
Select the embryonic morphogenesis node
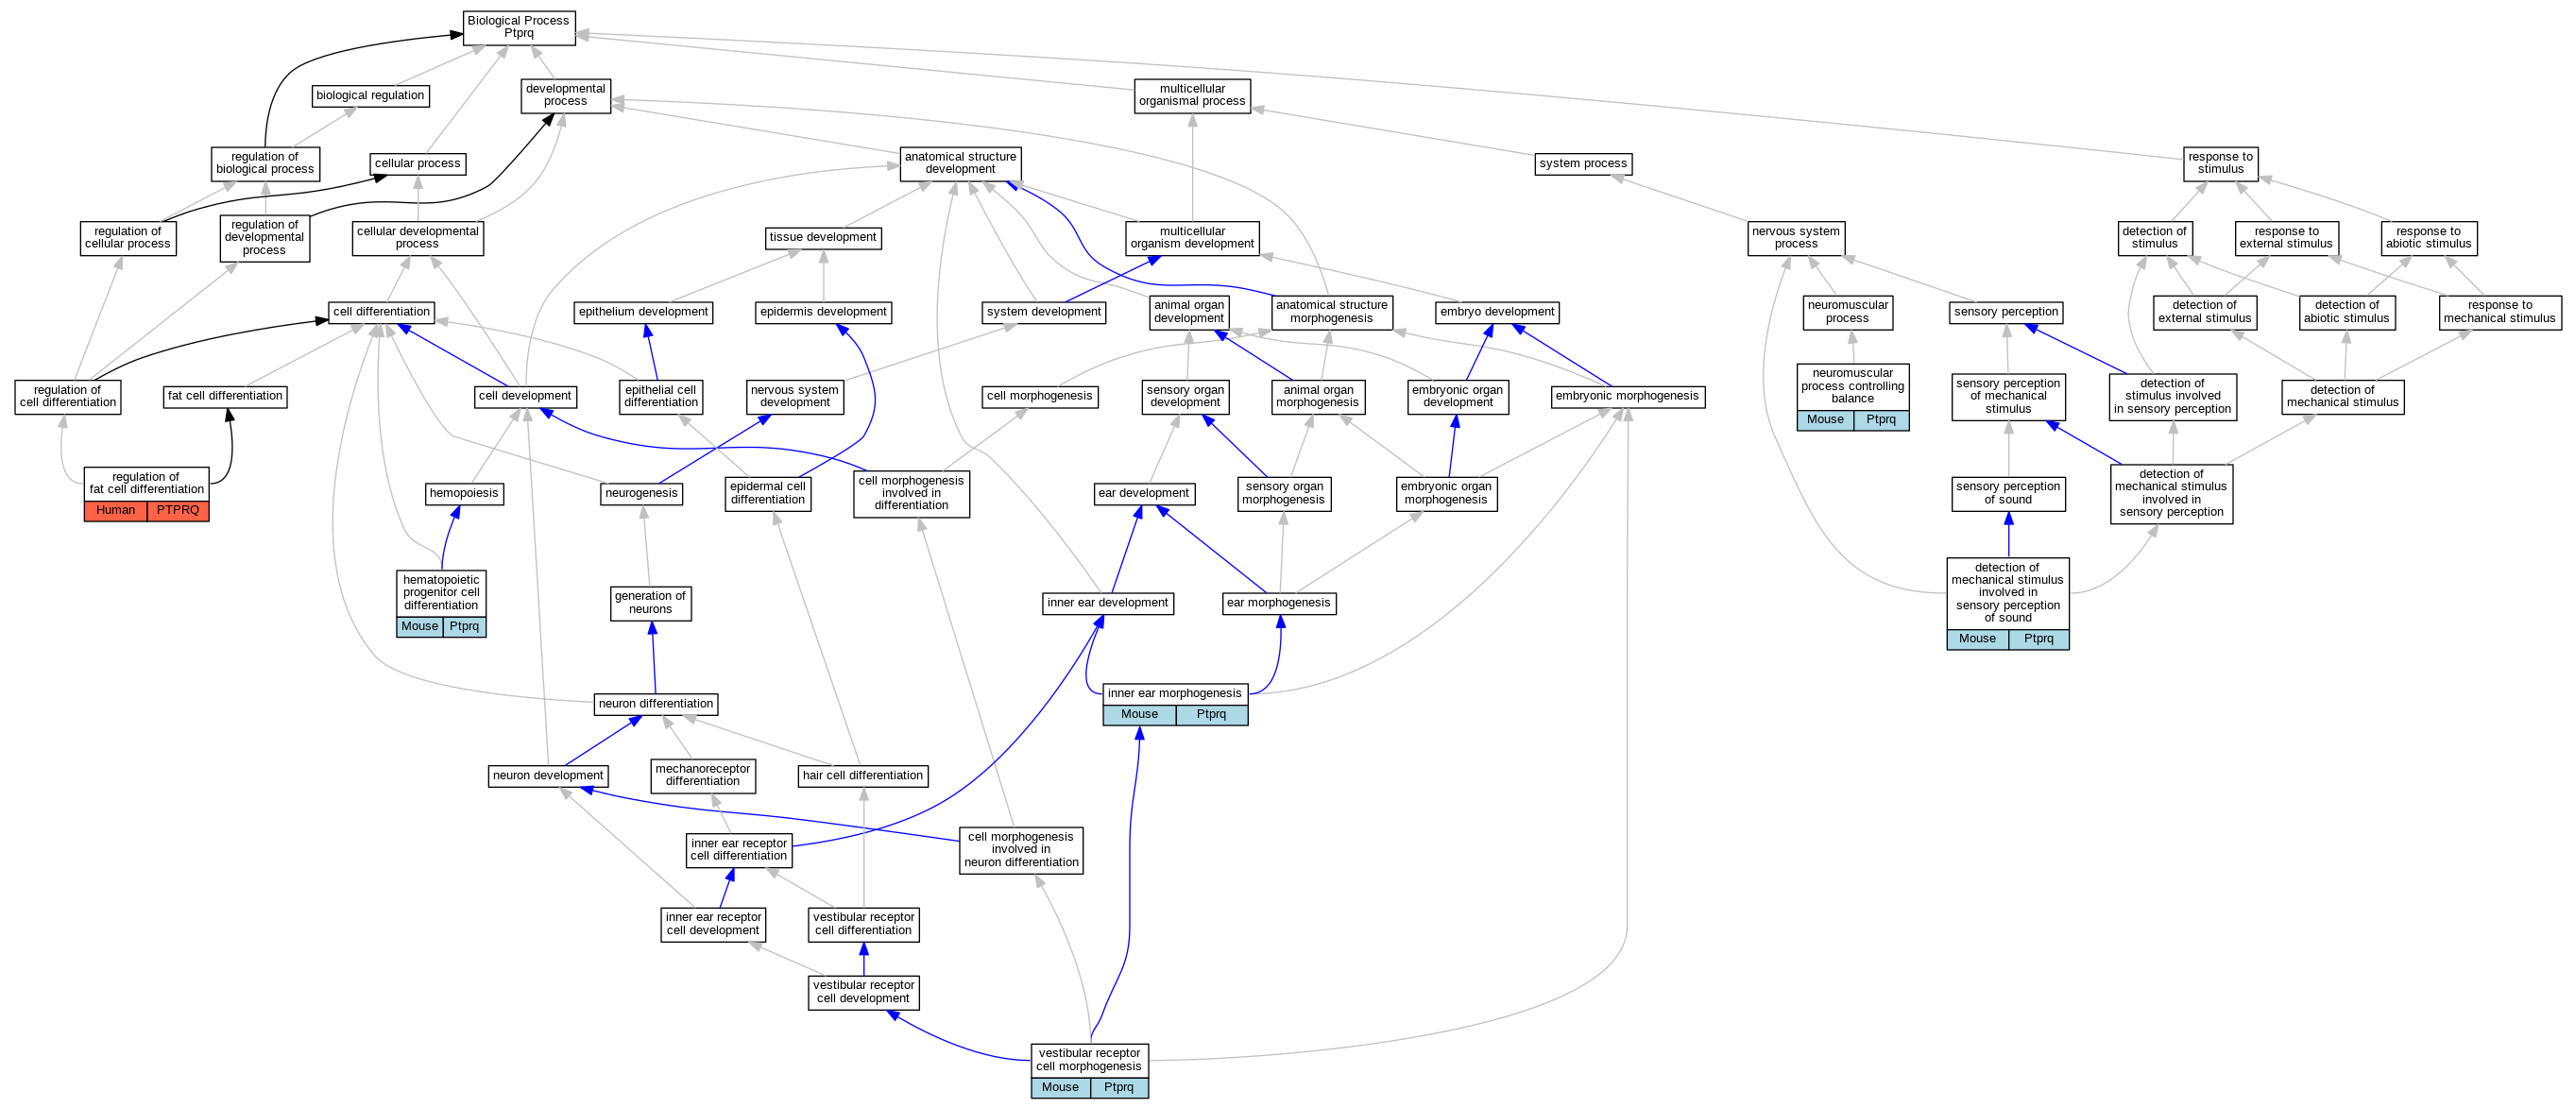pyautogui.click(x=1627, y=396)
